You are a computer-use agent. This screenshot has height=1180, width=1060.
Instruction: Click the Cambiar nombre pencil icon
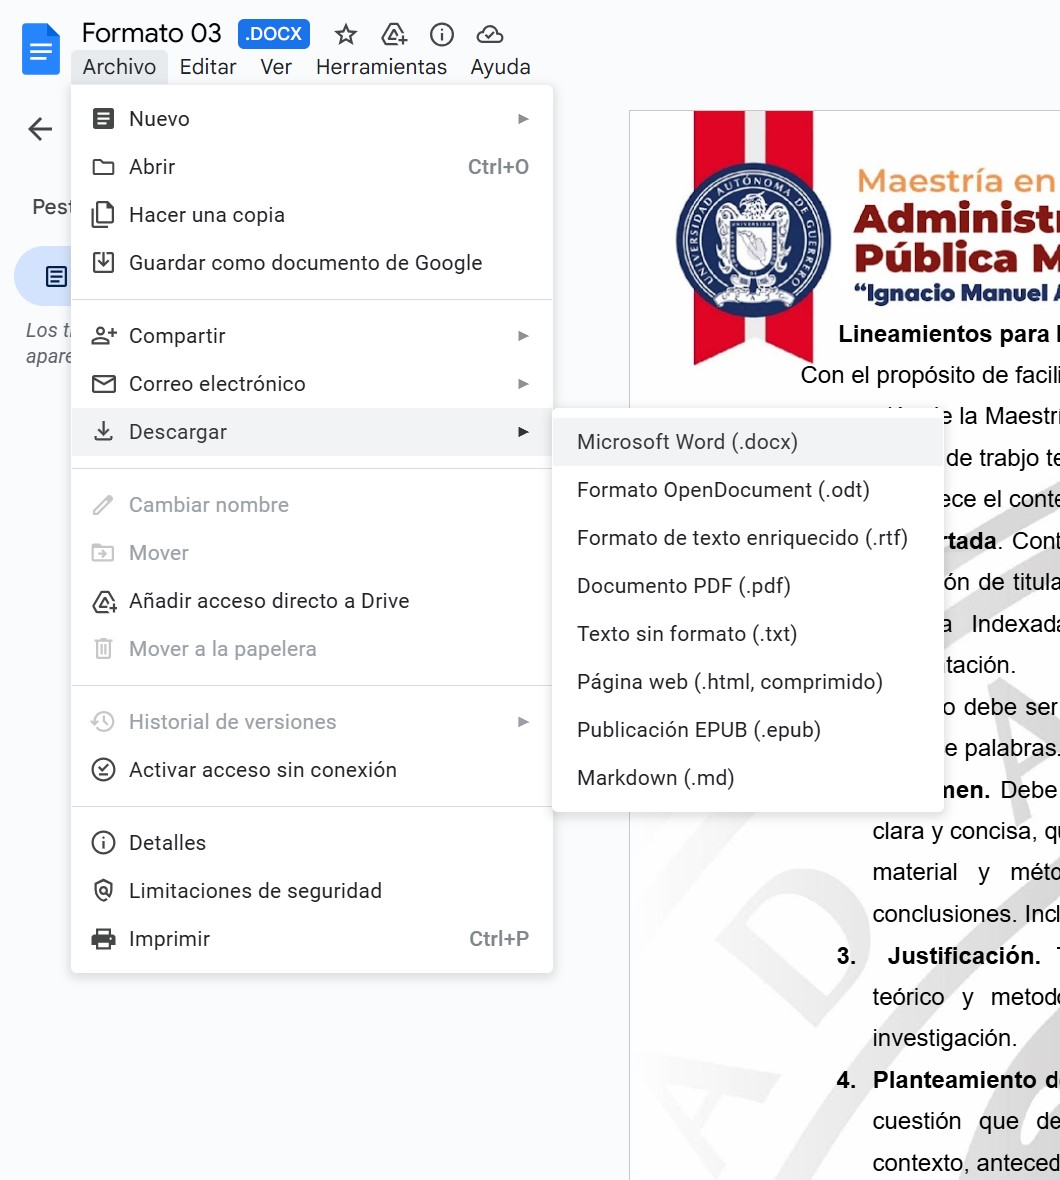103,505
